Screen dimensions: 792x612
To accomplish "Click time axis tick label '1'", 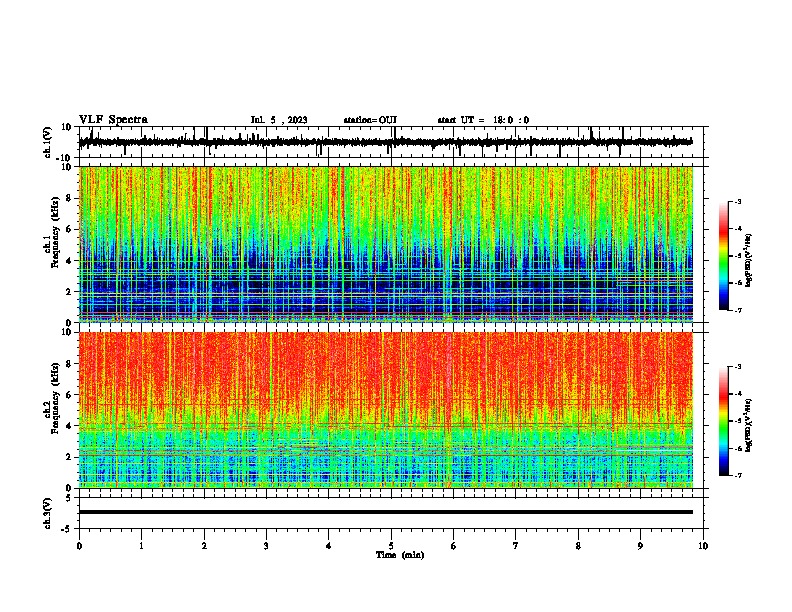I will click(x=141, y=546).
